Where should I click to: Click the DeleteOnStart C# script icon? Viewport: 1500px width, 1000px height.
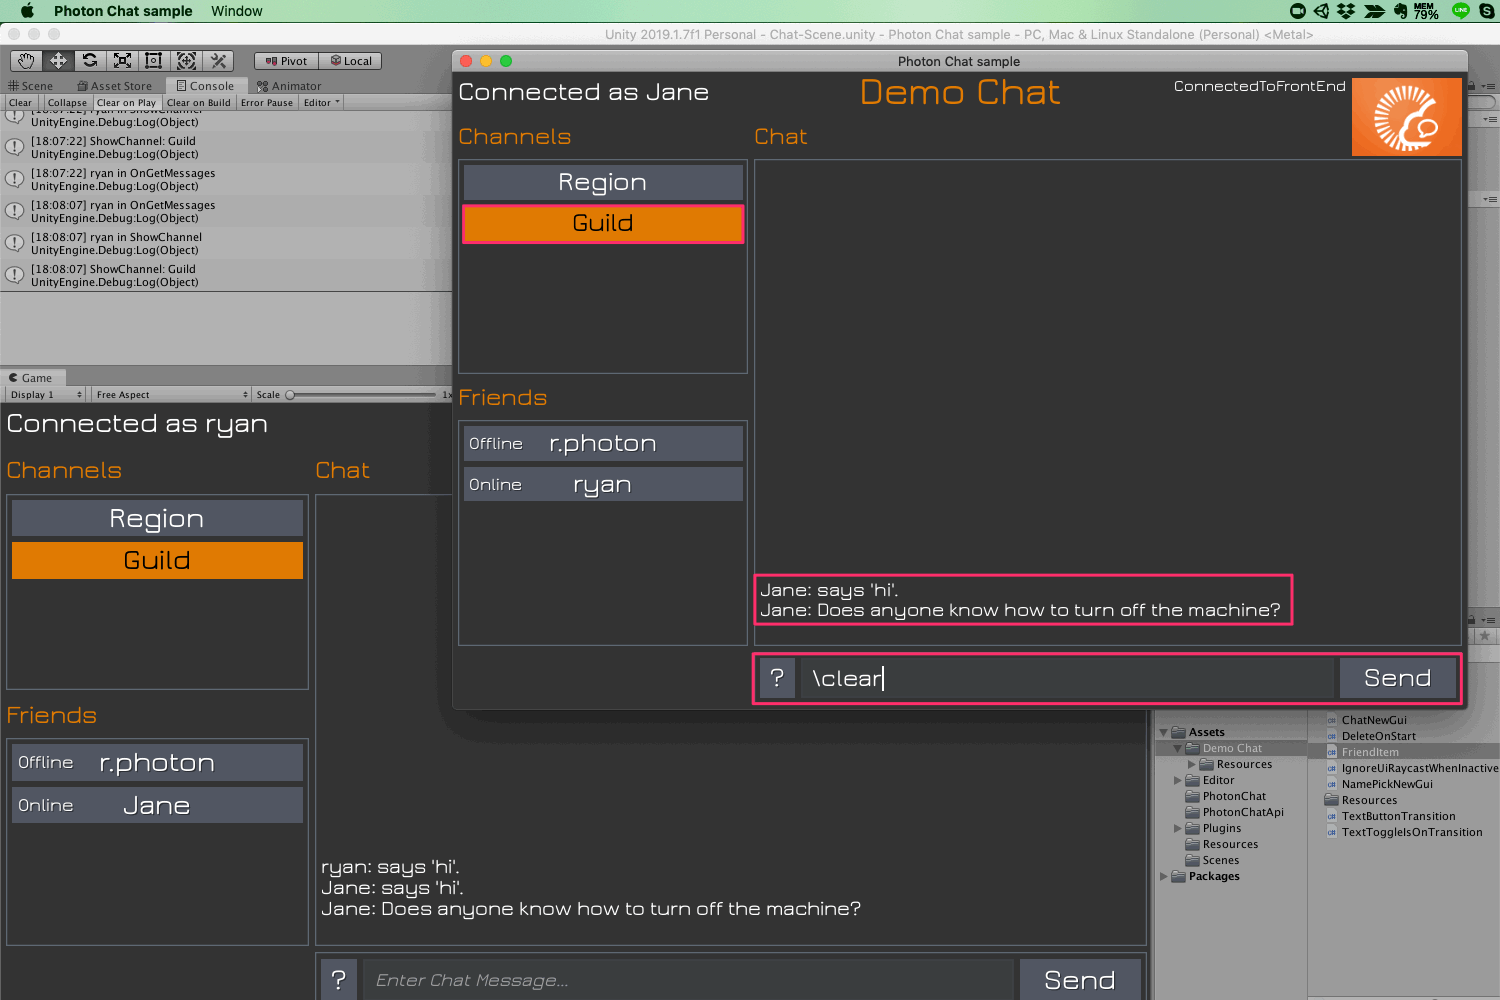pyautogui.click(x=1331, y=736)
